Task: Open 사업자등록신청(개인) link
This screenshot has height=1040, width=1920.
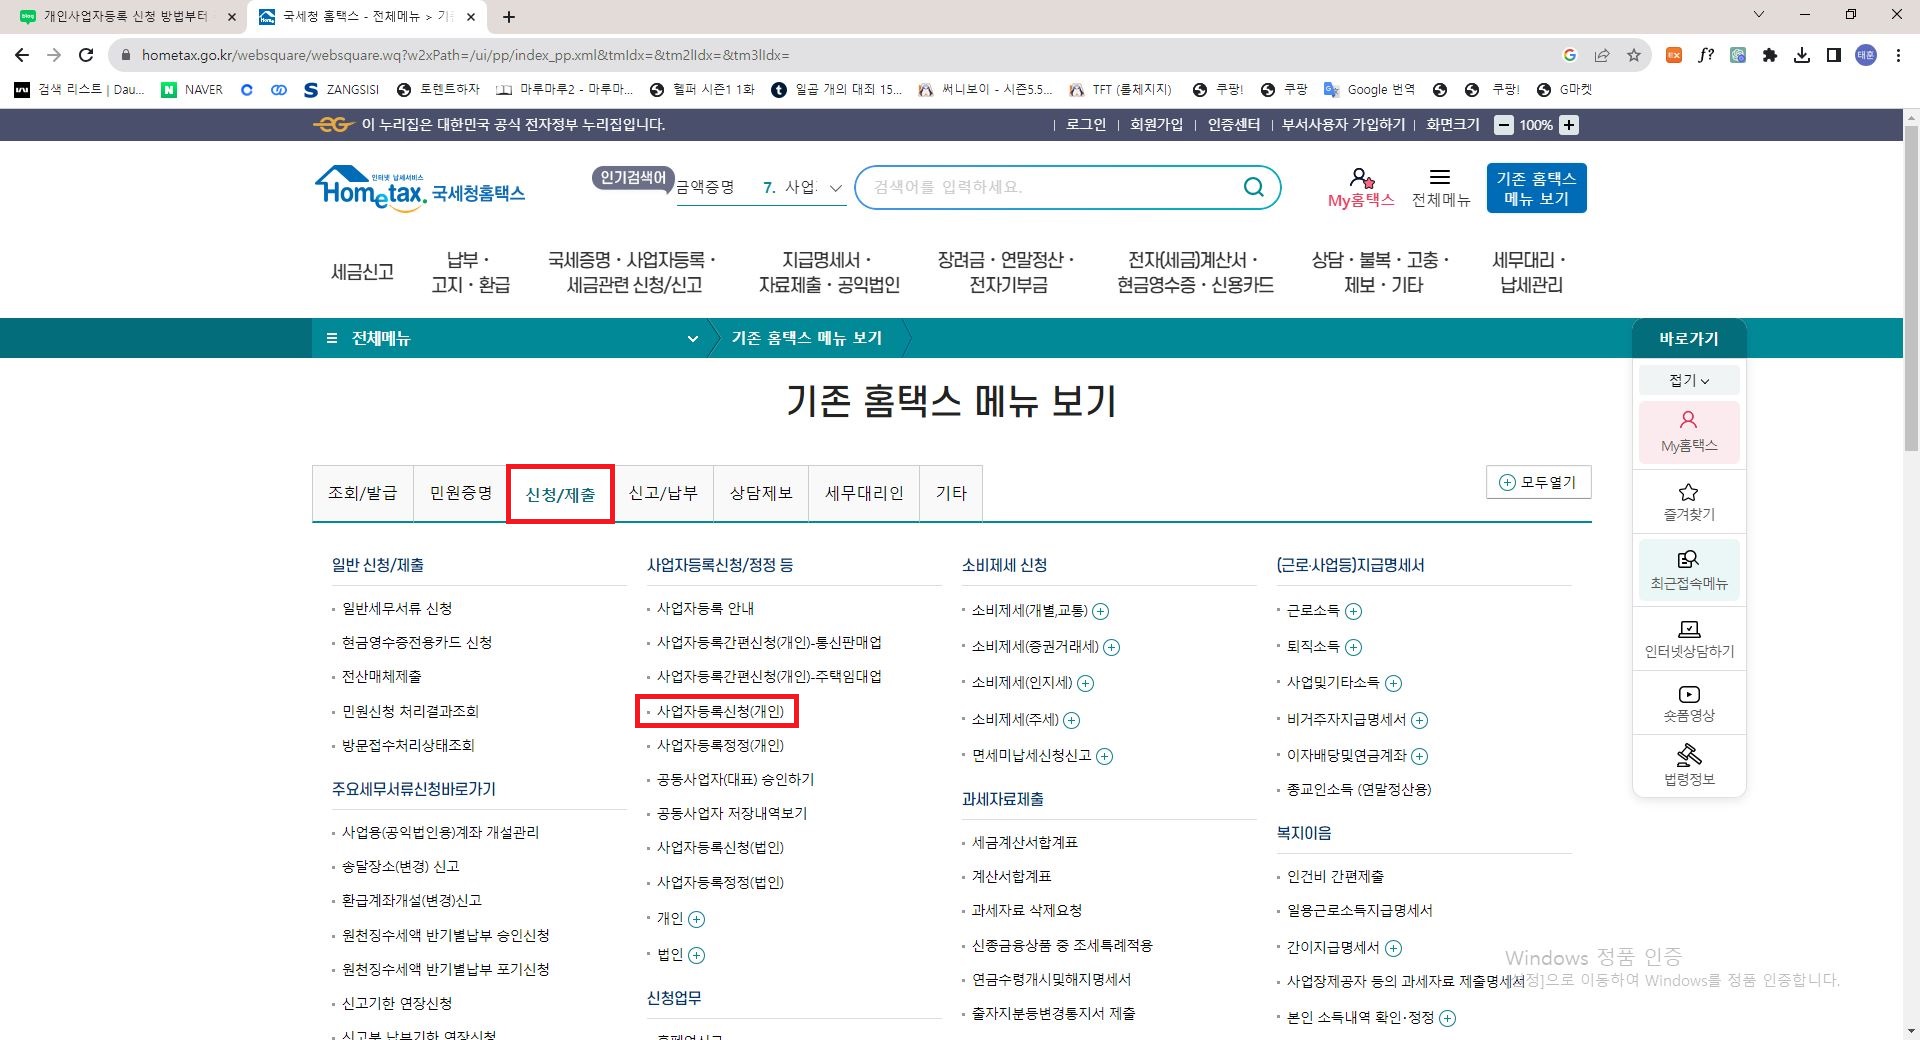Action: coord(720,711)
